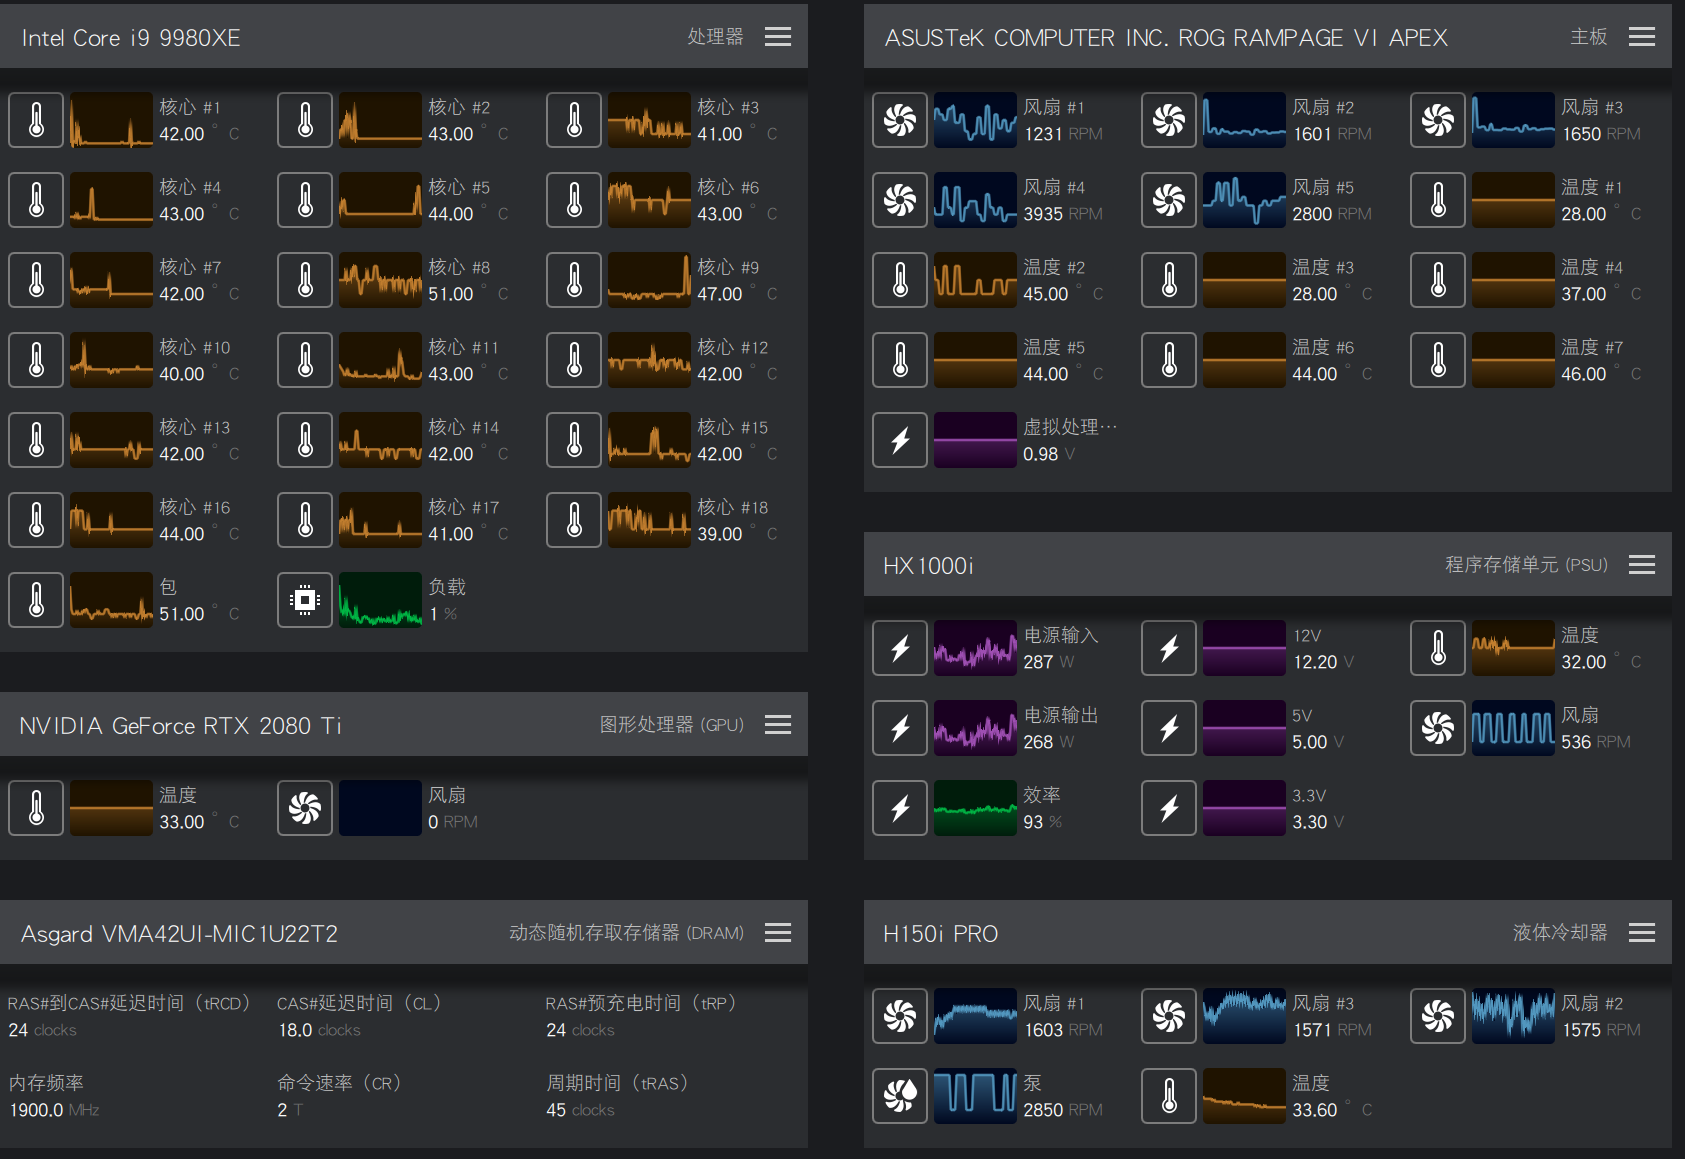Click the 核心 #13 label
This screenshot has height=1159, width=1685.
tap(194, 427)
